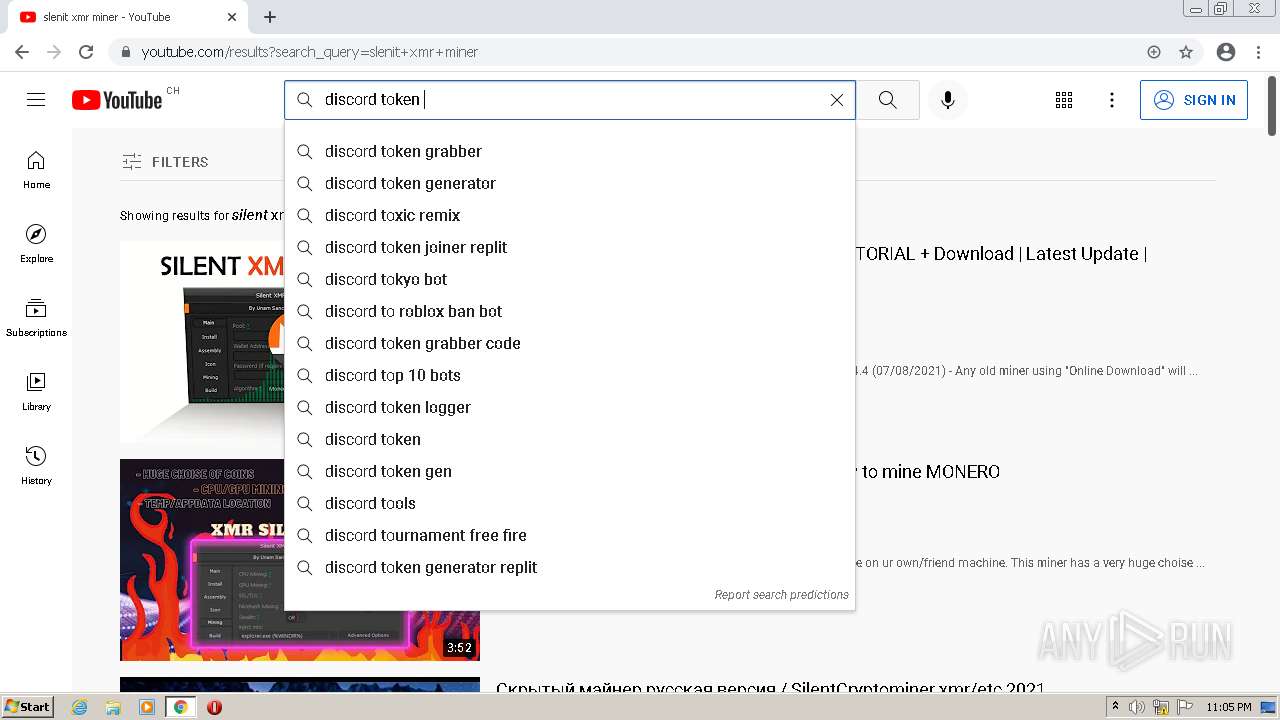Switch to the Chrome taskbar button
Image resolution: width=1280 pixels, height=720 pixels.
(181, 707)
